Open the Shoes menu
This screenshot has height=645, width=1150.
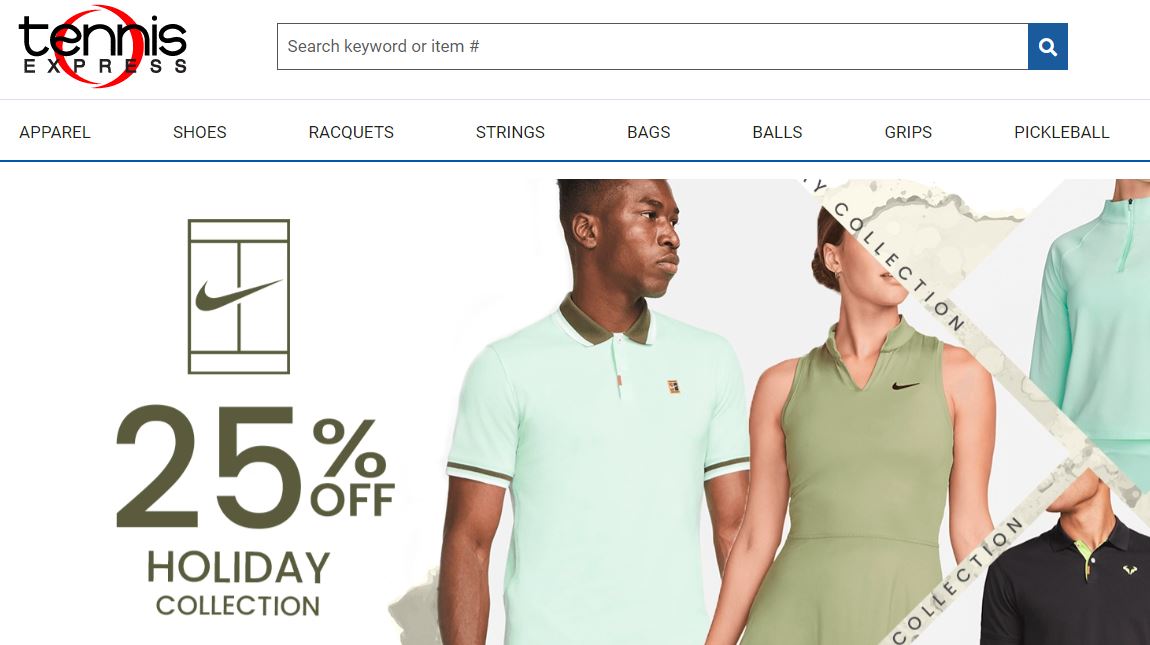[x=199, y=132]
